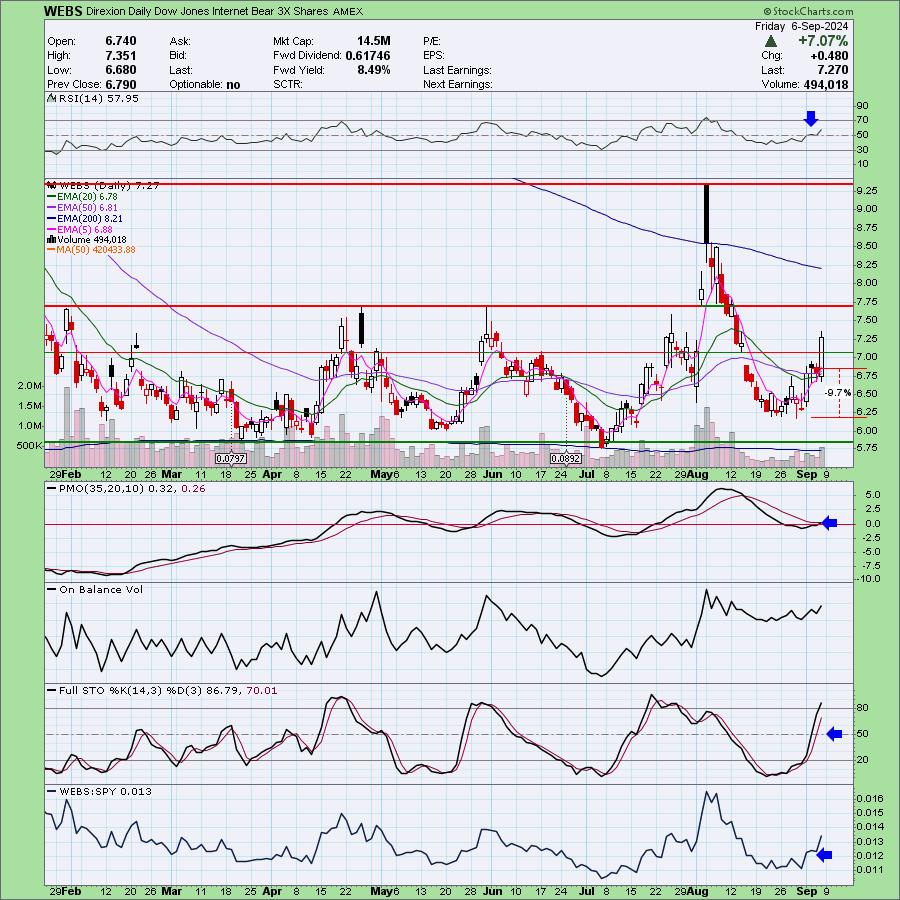This screenshot has height=900, width=900.
Task: Click the line icon beside RSI(14)
Action: coord(51,98)
